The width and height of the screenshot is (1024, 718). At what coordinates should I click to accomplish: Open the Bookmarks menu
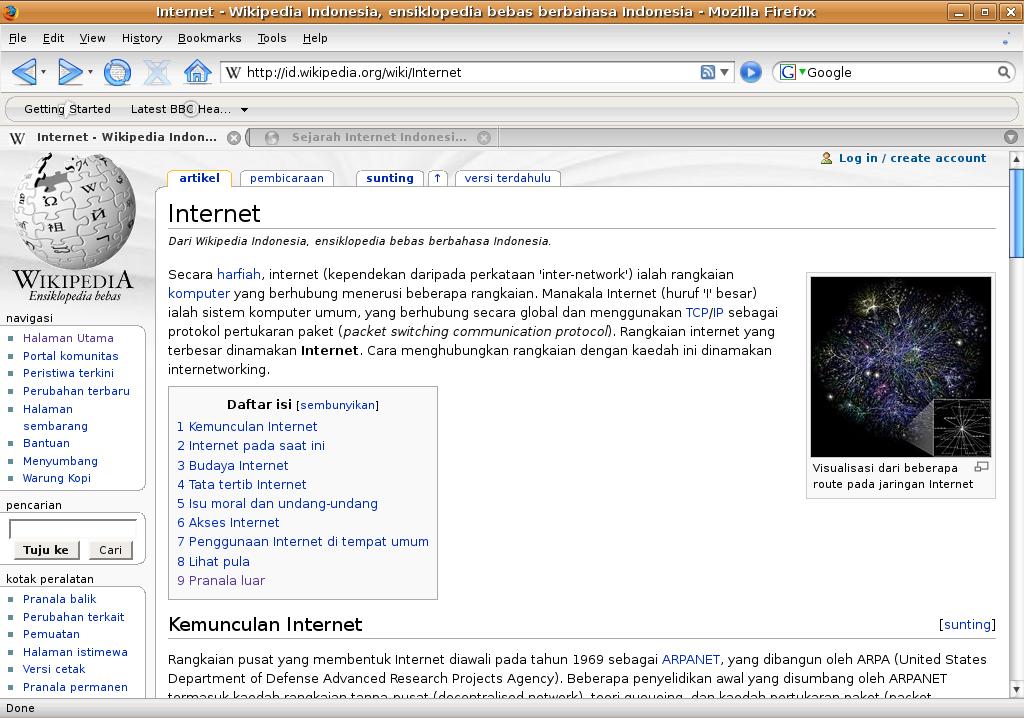(209, 38)
